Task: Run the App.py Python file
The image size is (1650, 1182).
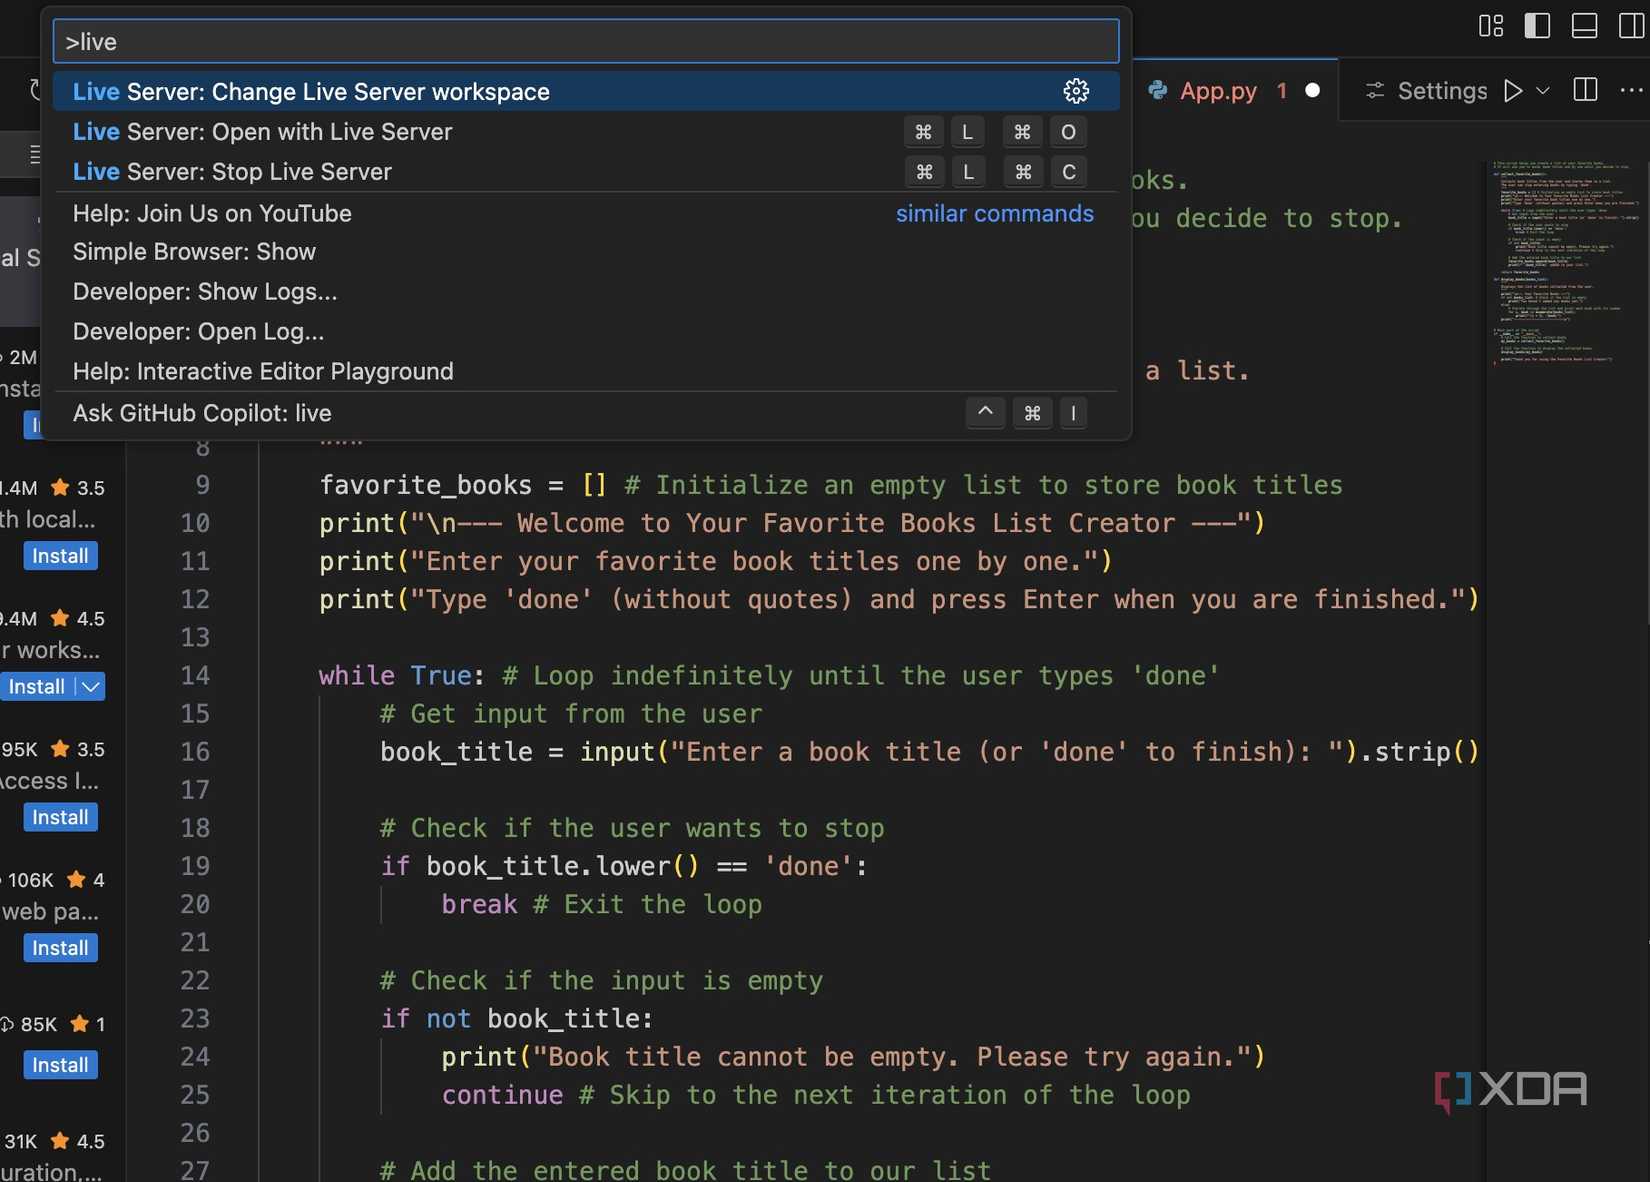Action: [x=1512, y=91]
